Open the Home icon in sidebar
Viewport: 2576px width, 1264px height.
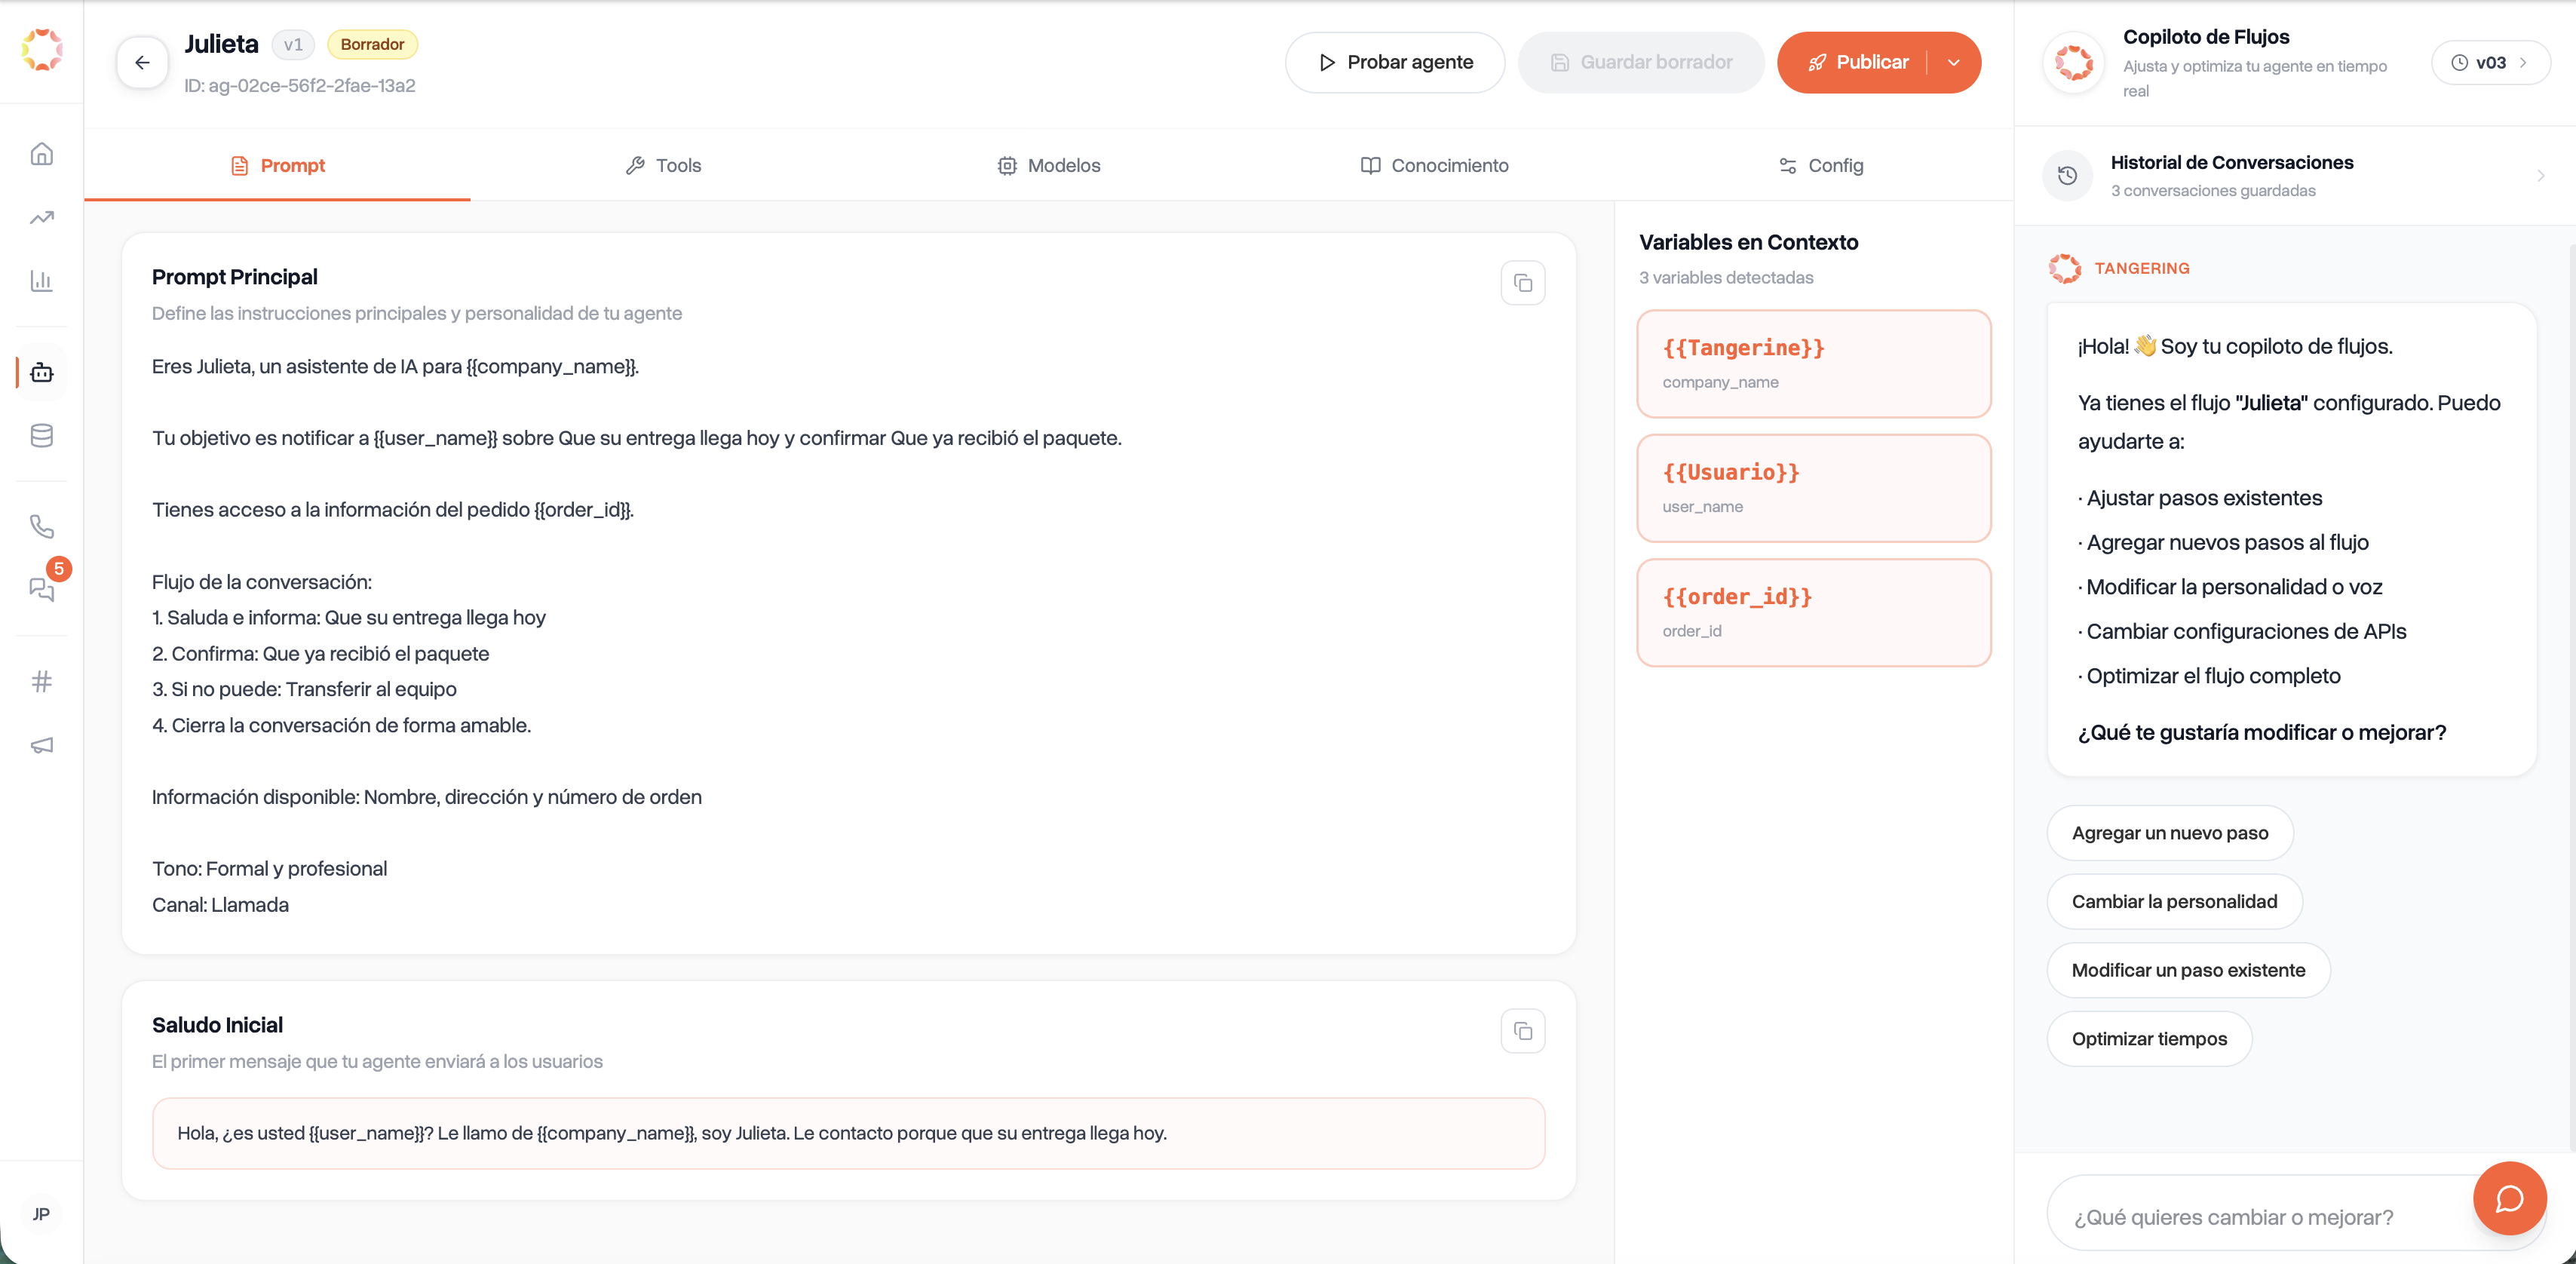tap(41, 154)
